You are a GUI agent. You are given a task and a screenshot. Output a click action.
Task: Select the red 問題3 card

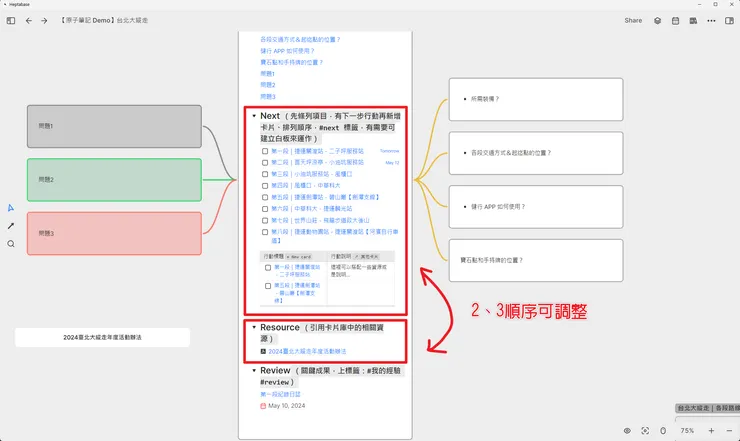114,234
